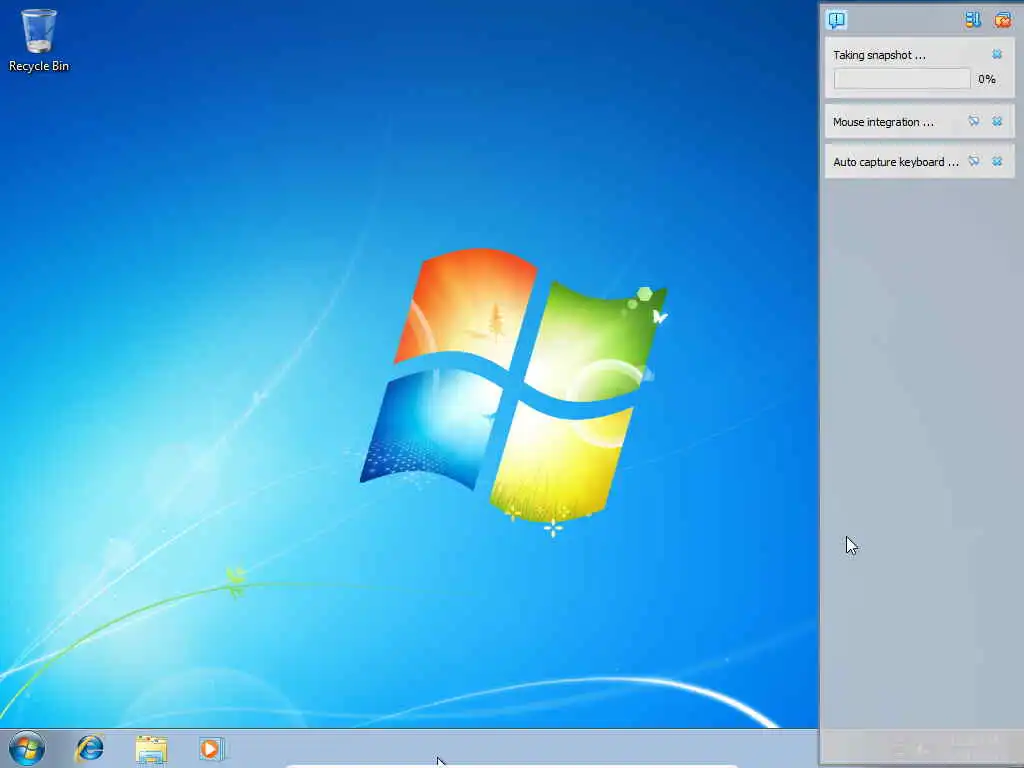Launch Internet Explorer from the taskbar
The image size is (1024, 768).
[x=89, y=748]
